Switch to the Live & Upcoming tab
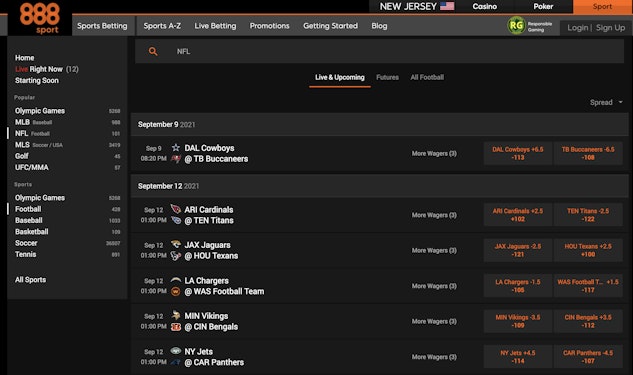The image size is (633, 375). click(340, 77)
